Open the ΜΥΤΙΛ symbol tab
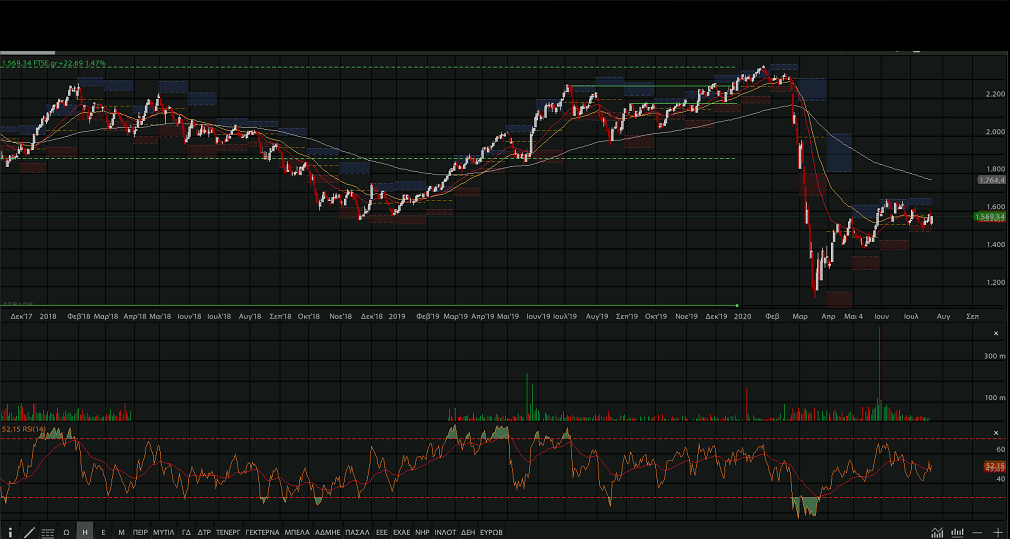This screenshot has height=539, width=1010. [x=164, y=532]
